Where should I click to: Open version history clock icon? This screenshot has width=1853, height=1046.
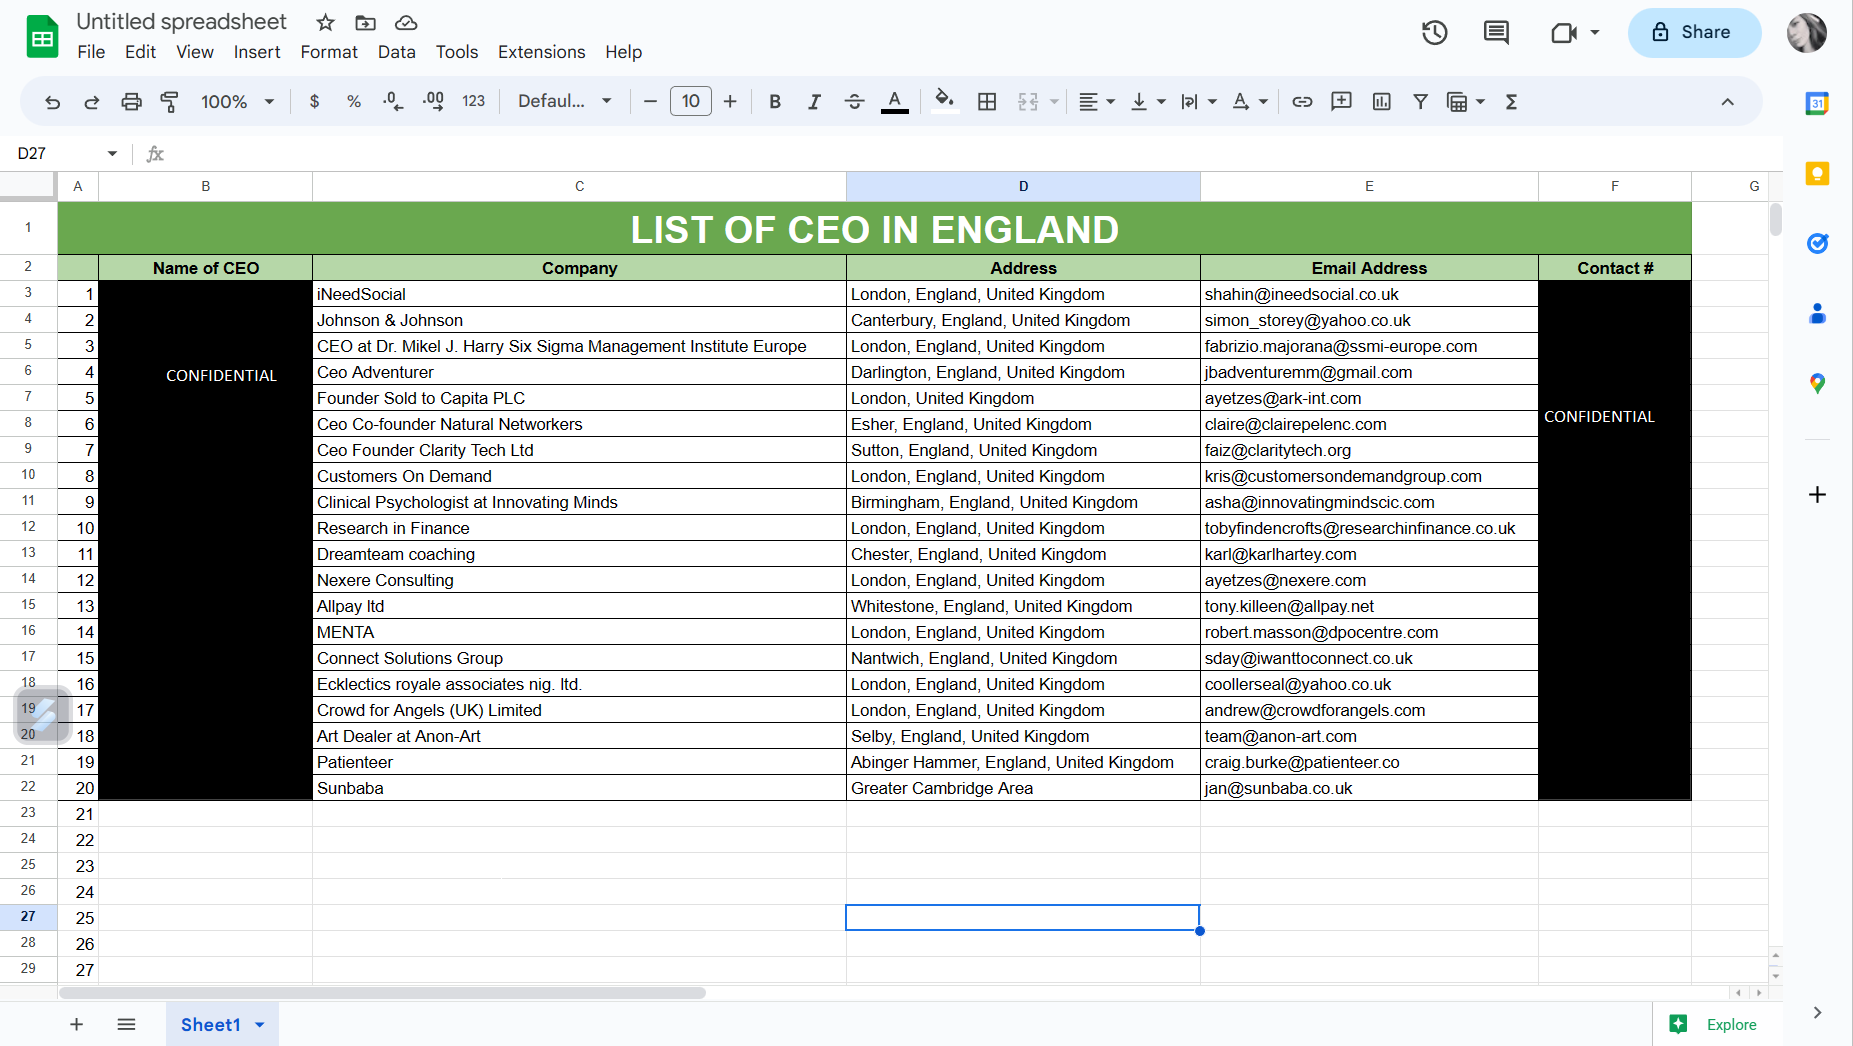(x=1435, y=33)
